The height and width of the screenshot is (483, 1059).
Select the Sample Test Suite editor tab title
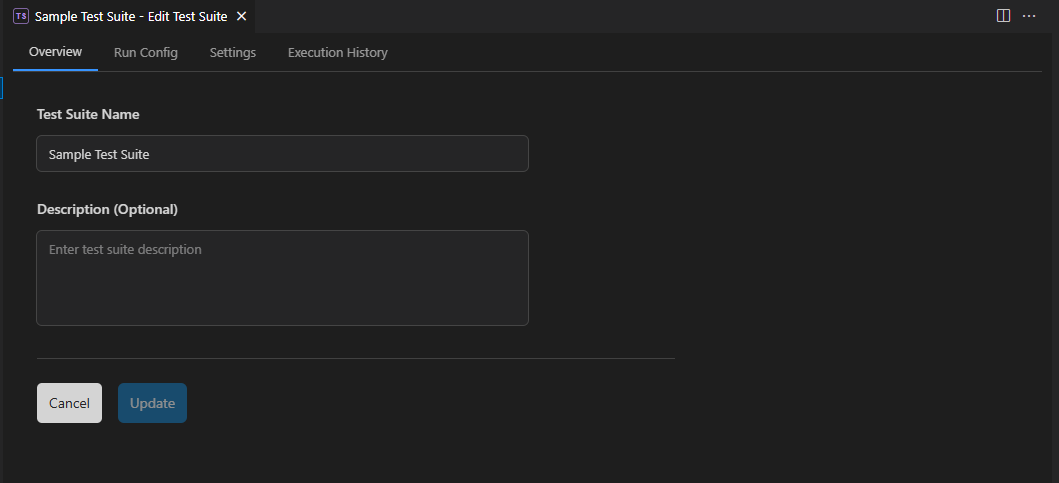[130, 16]
